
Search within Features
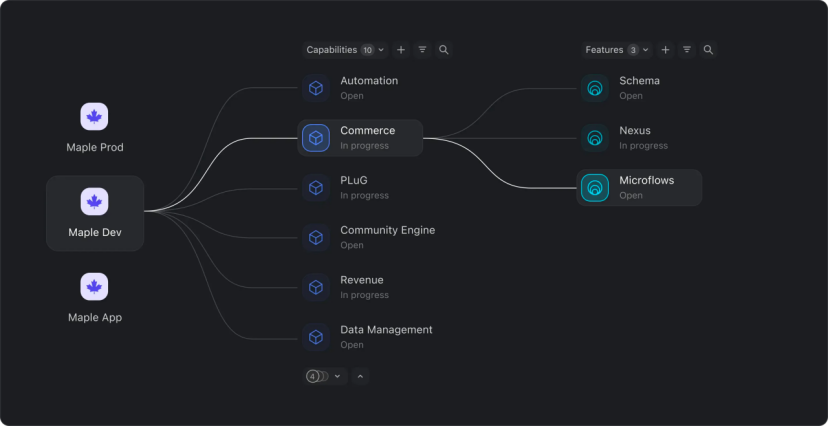709,50
